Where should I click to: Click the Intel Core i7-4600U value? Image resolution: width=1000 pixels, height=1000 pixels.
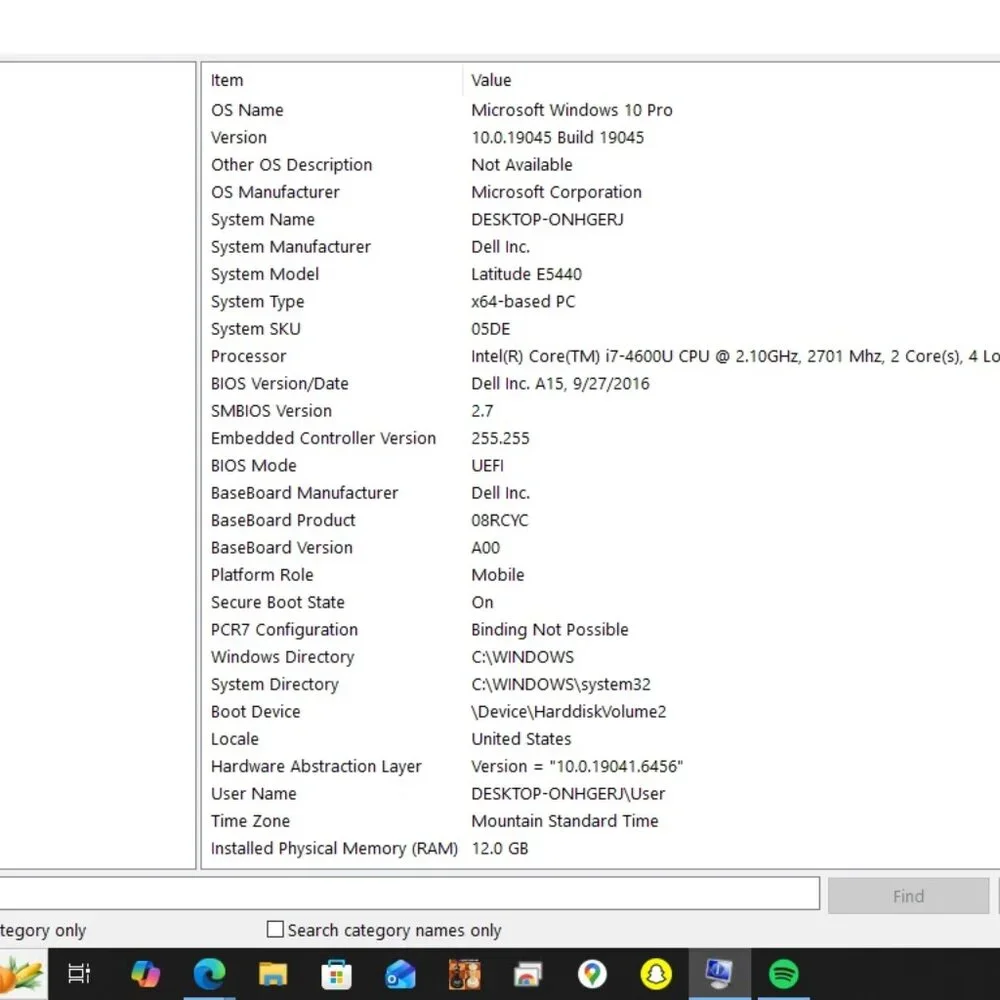pyautogui.click(x=735, y=357)
